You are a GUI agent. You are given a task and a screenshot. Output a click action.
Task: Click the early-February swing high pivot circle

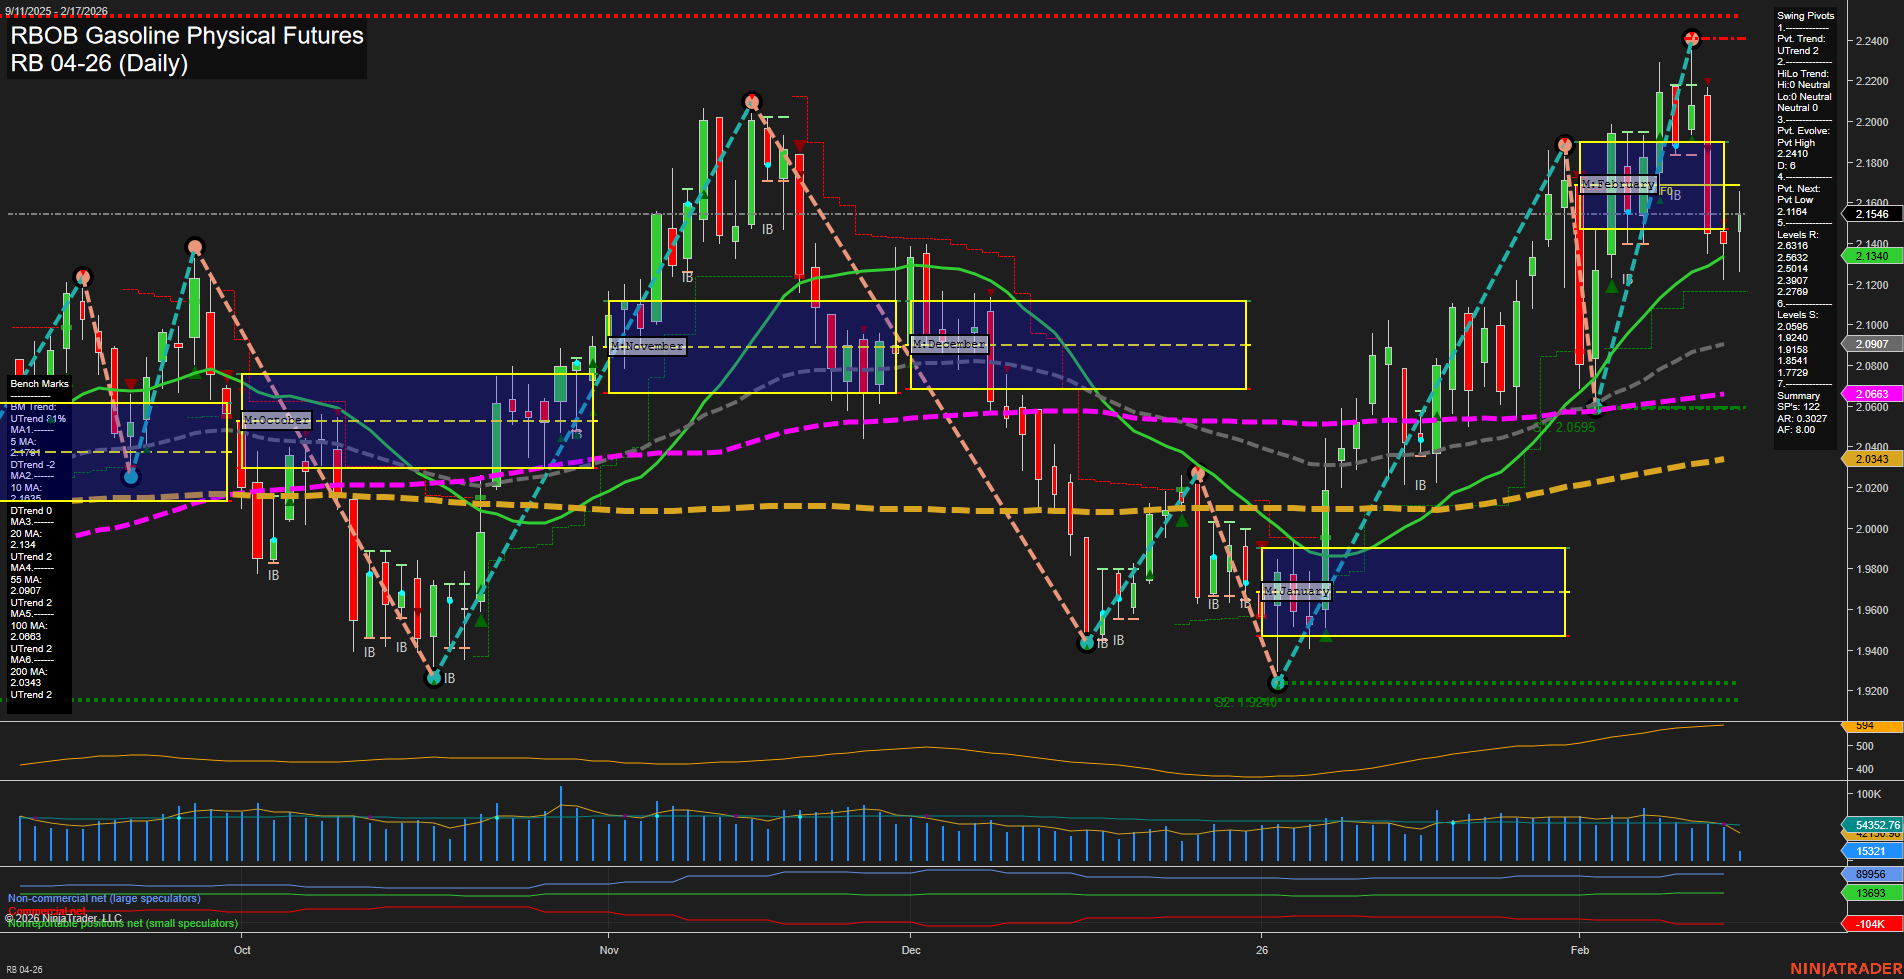coord(1565,144)
